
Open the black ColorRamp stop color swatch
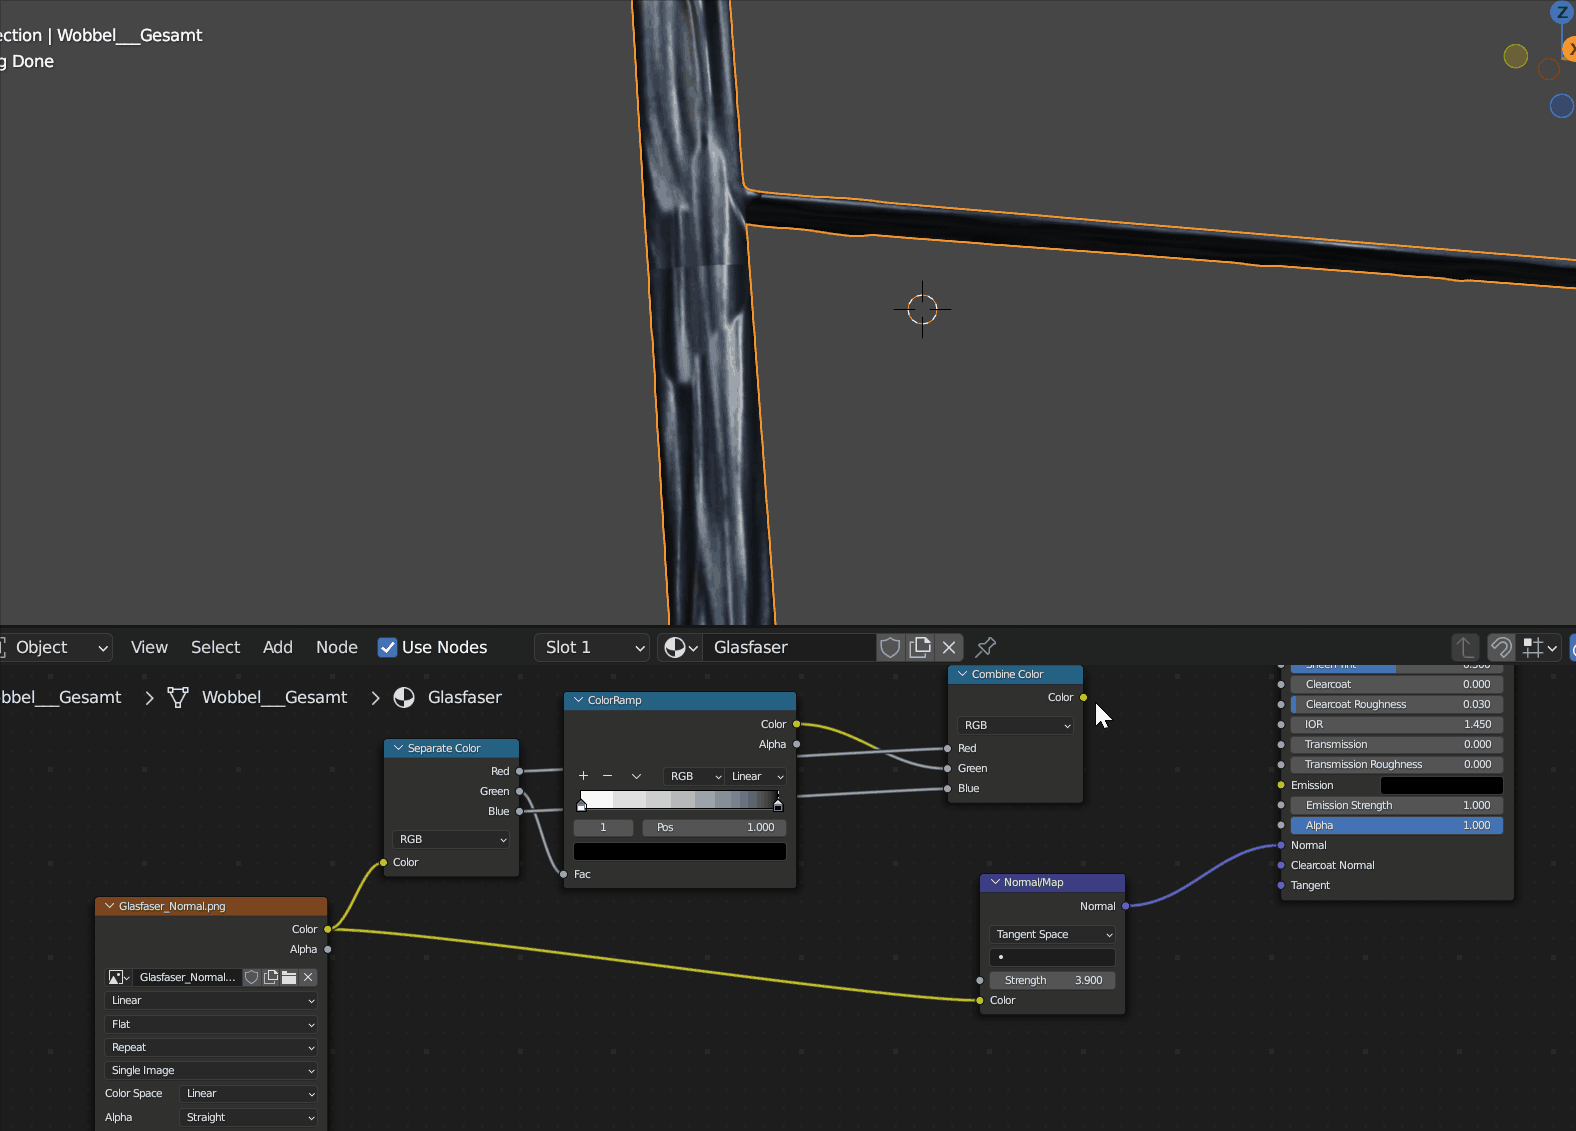click(680, 851)
